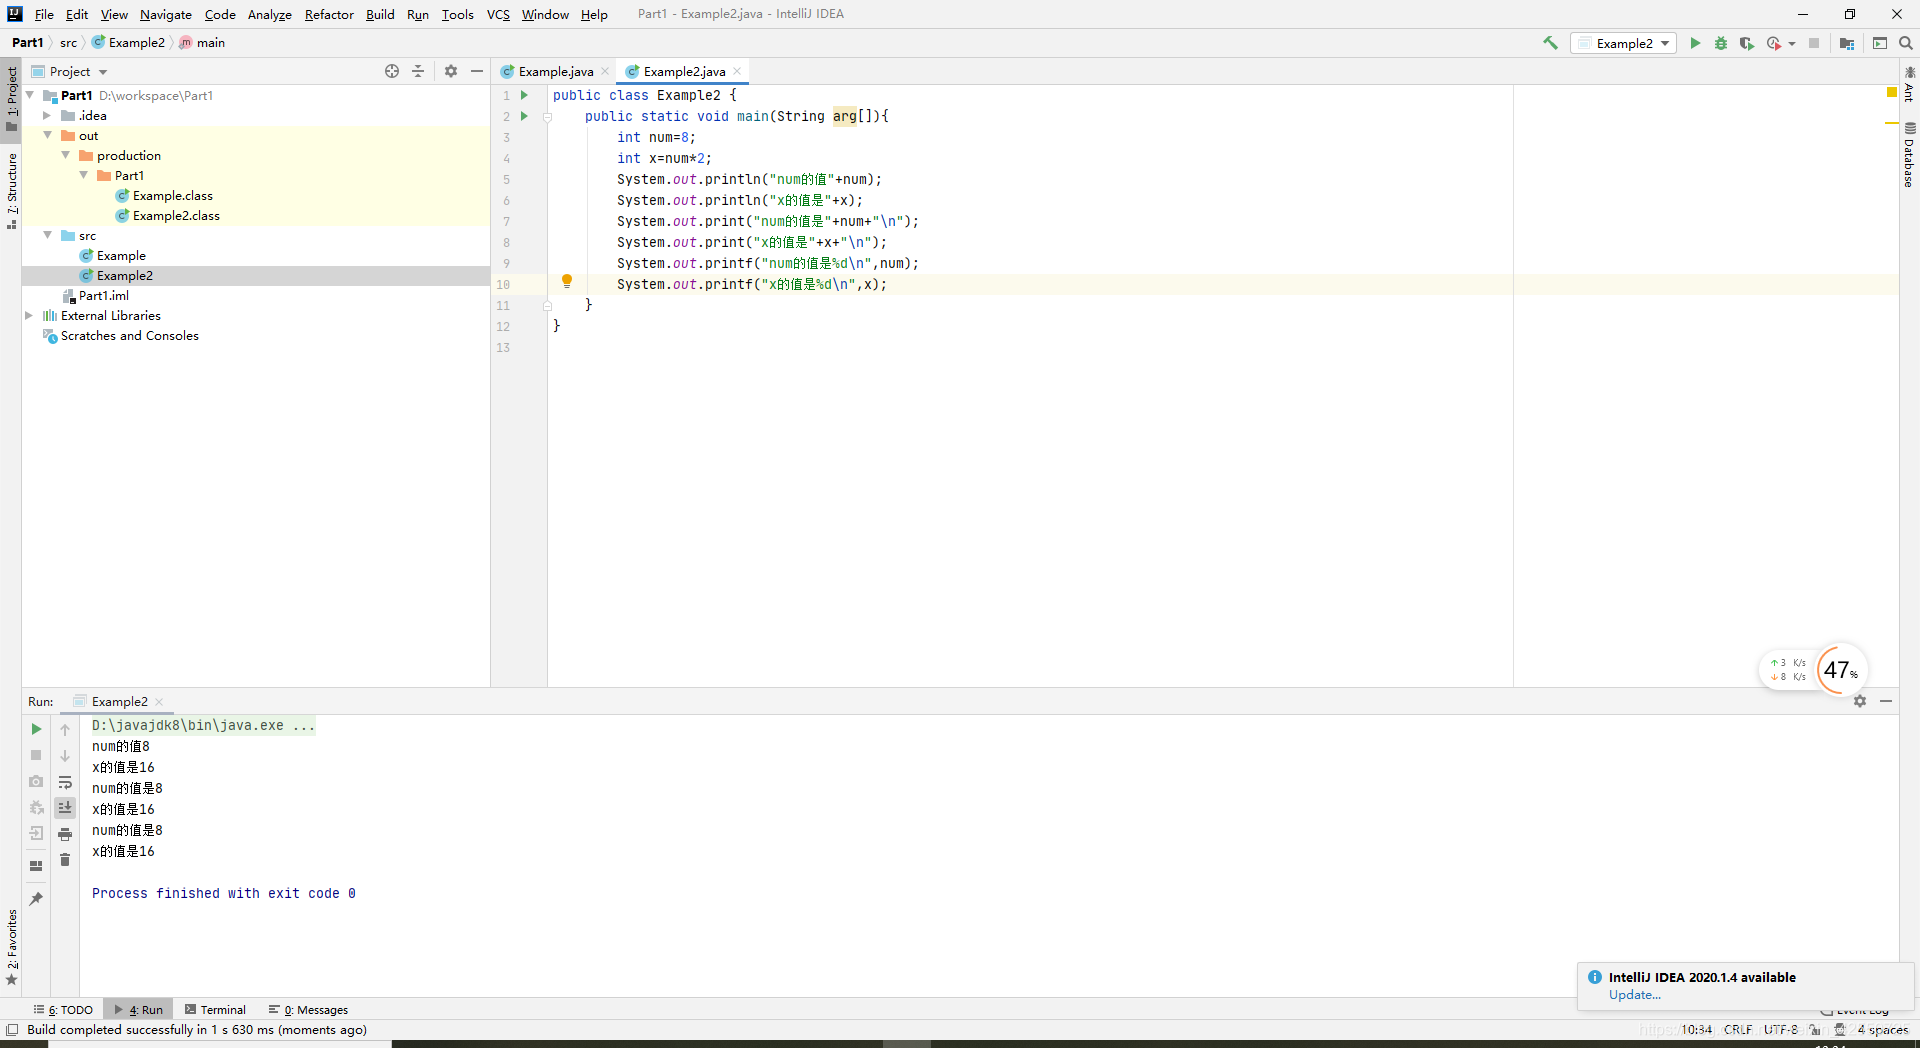Toggle soft-wrap in Run console
1920x1048 pixels.
[65, 782]
